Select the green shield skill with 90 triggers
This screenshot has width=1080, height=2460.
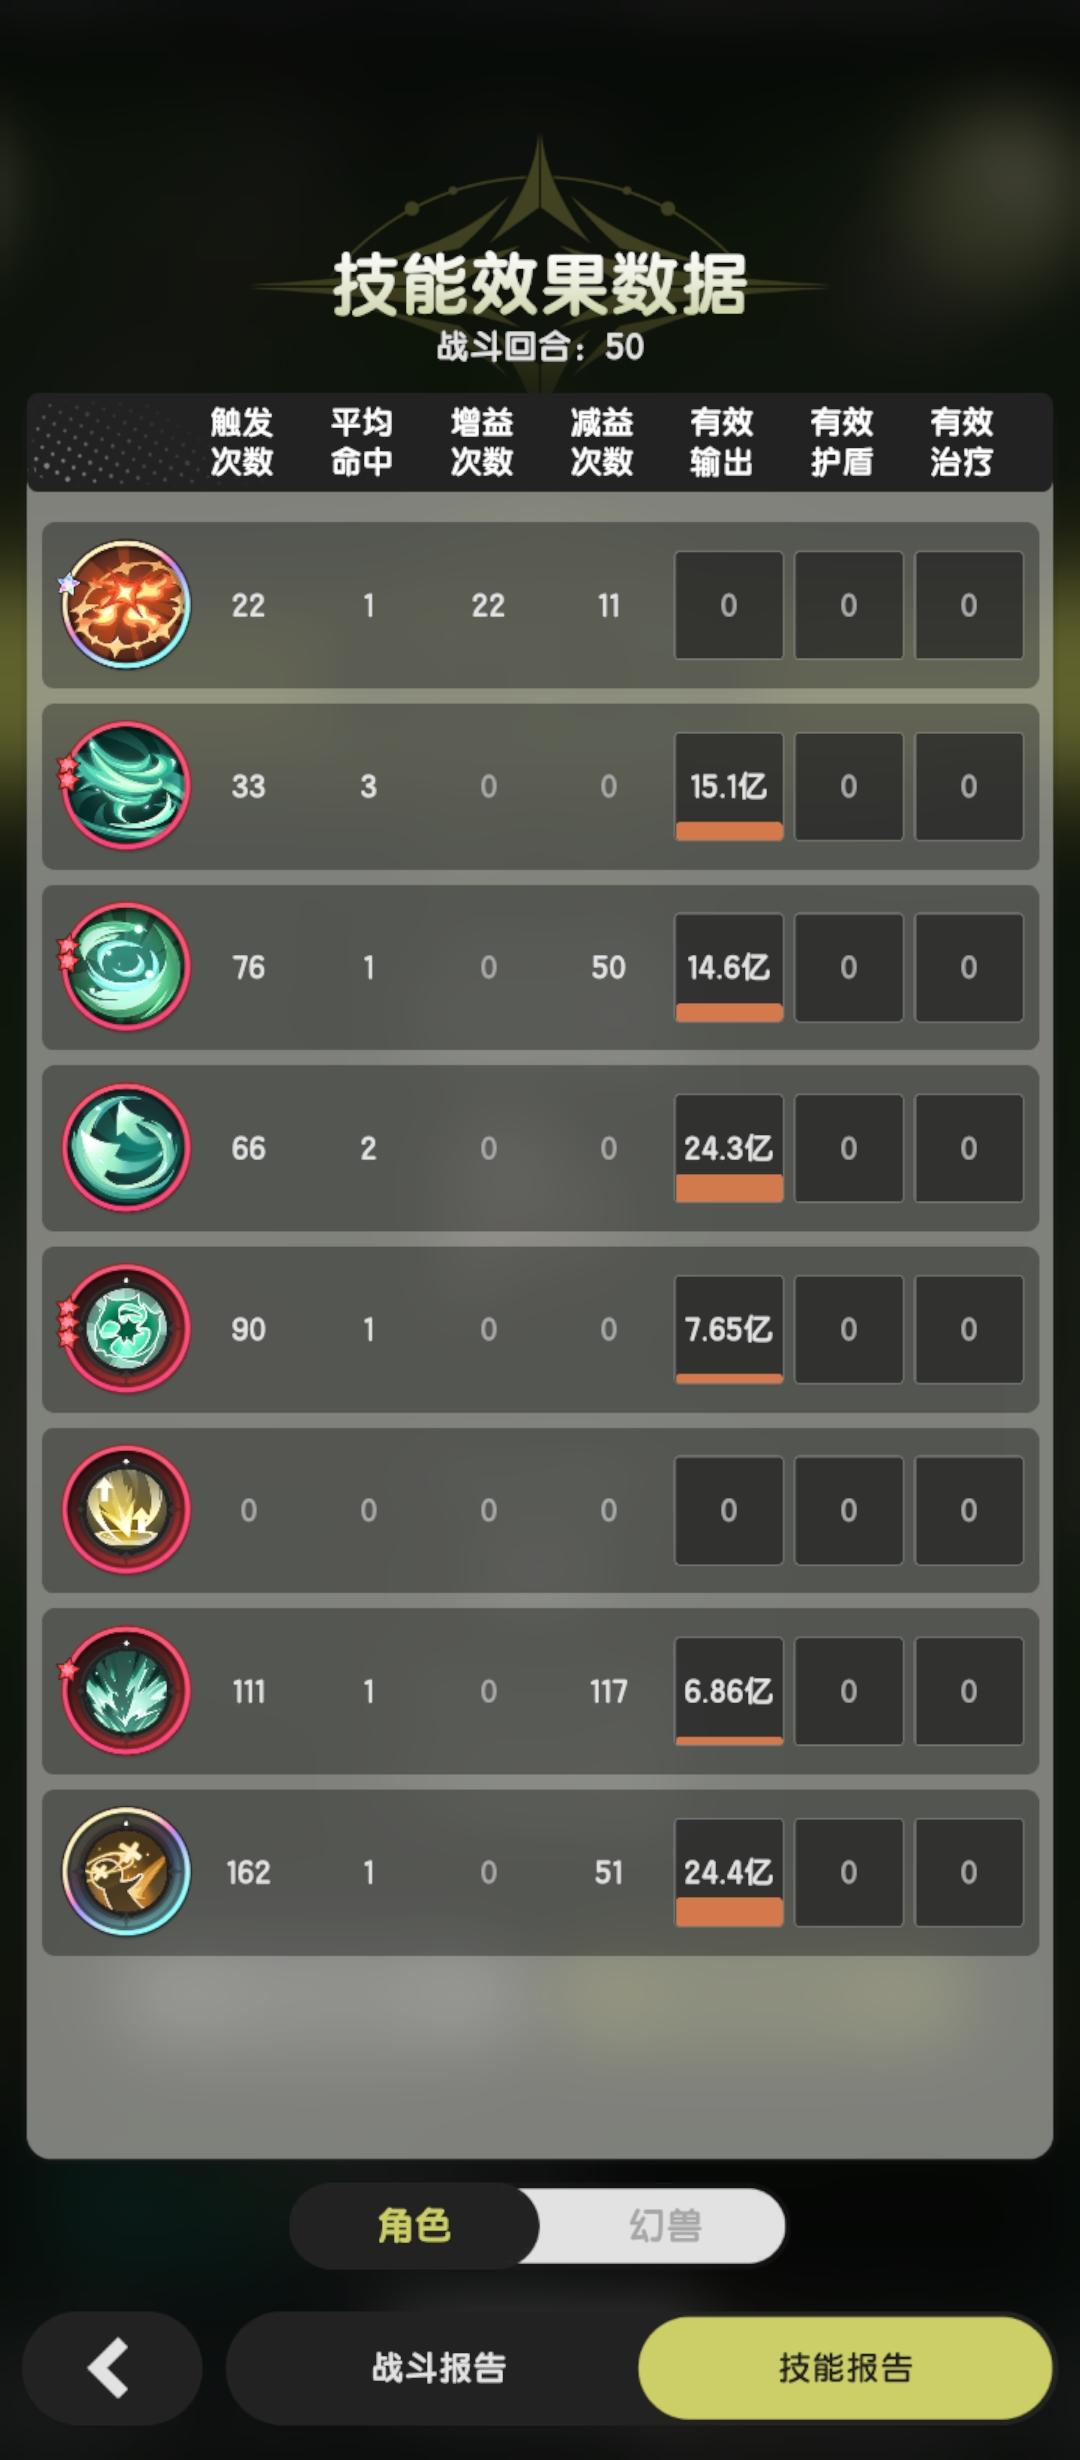(126, 1329)
